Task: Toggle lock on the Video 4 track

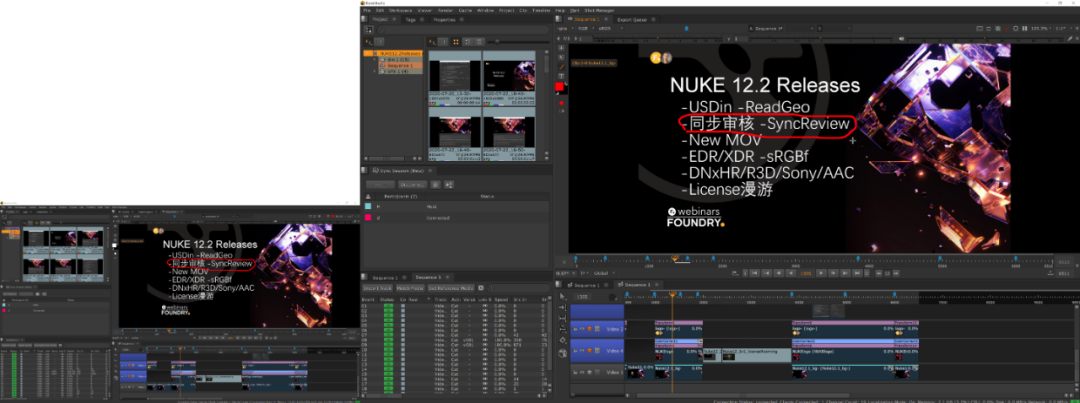Action: (574, 351)
